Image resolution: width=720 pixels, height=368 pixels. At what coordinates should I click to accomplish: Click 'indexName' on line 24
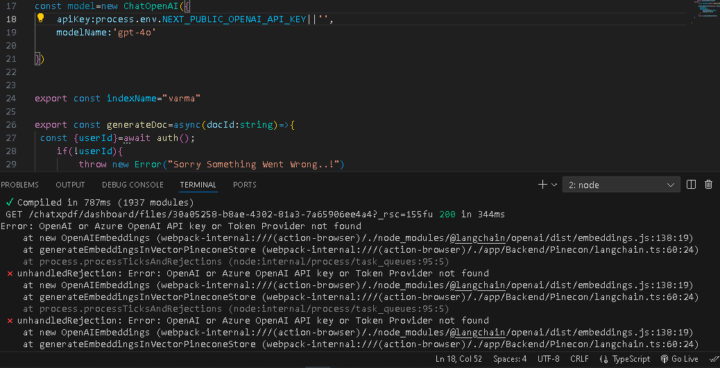pos(131,98)
